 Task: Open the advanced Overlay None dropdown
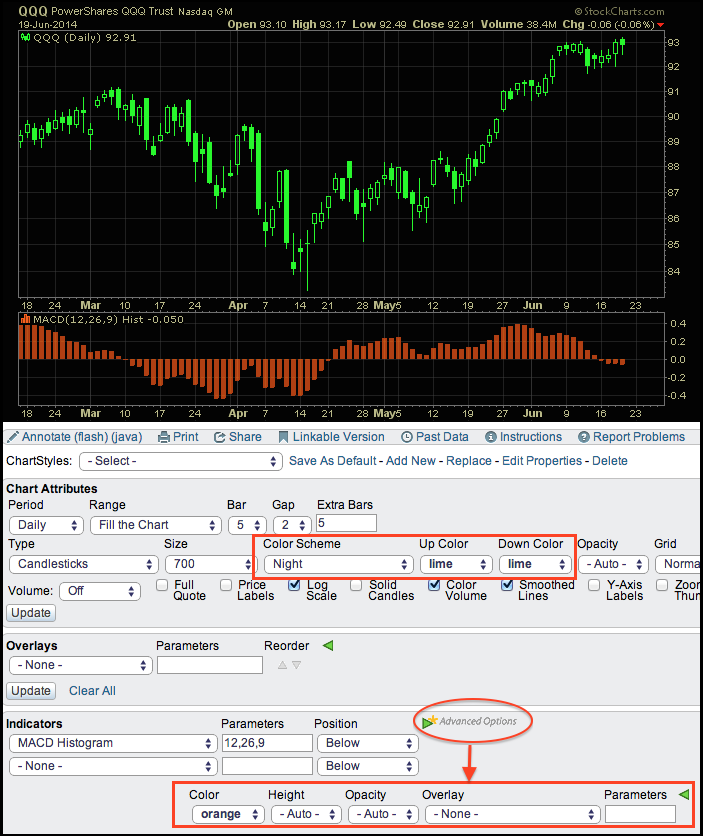pos(512,815)
